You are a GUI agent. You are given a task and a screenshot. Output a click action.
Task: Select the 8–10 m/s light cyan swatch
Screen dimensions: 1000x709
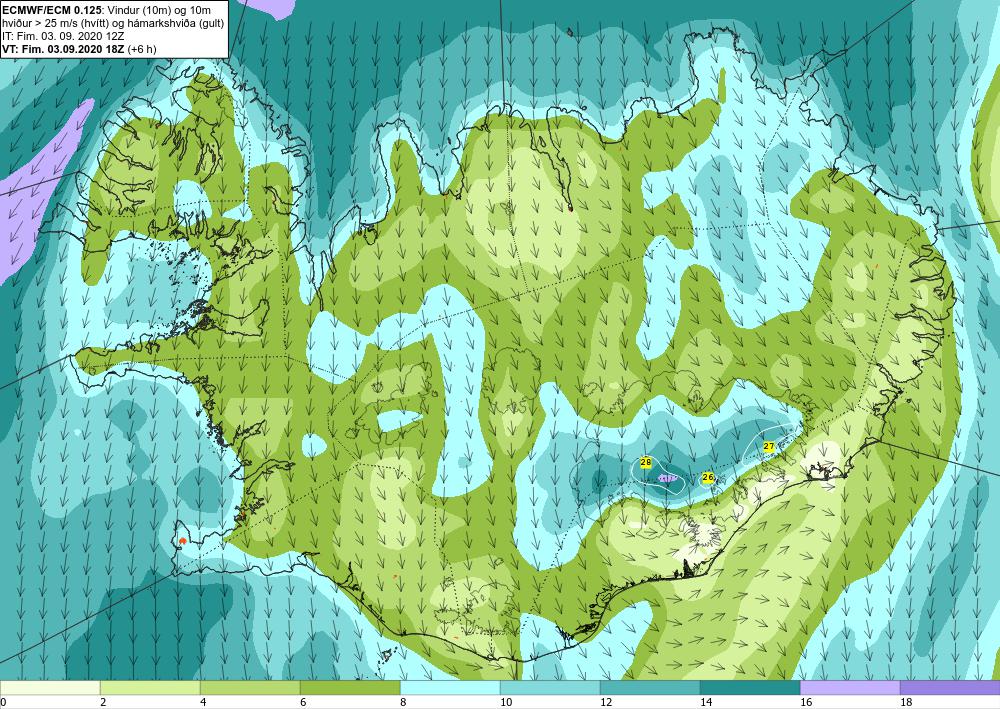pos(450,688)
